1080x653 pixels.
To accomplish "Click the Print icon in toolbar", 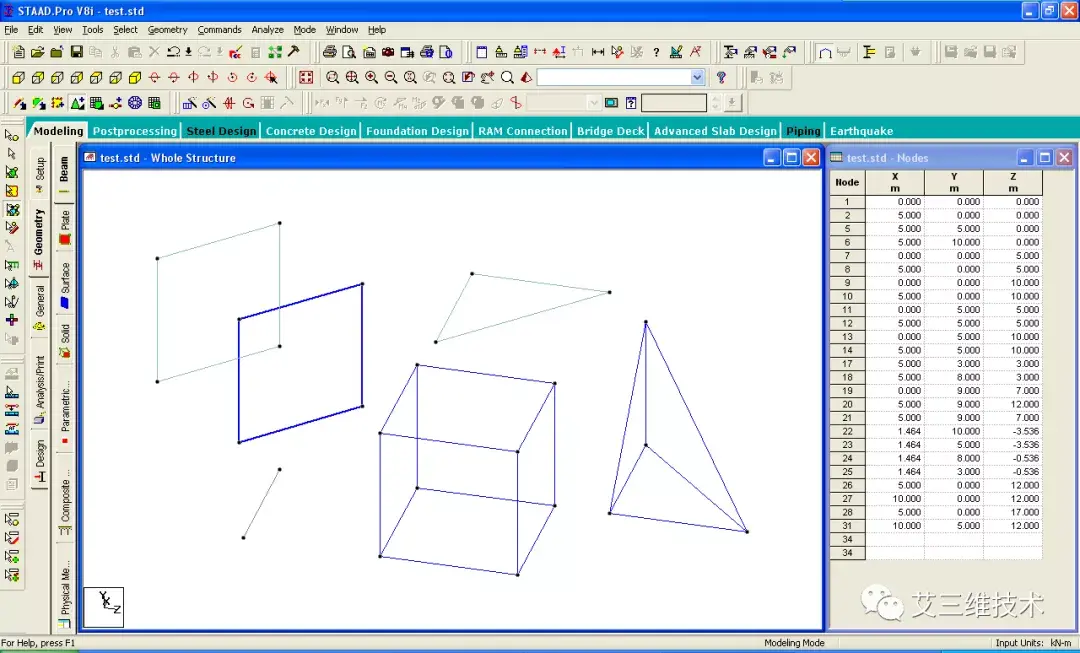I will [329, 52].
